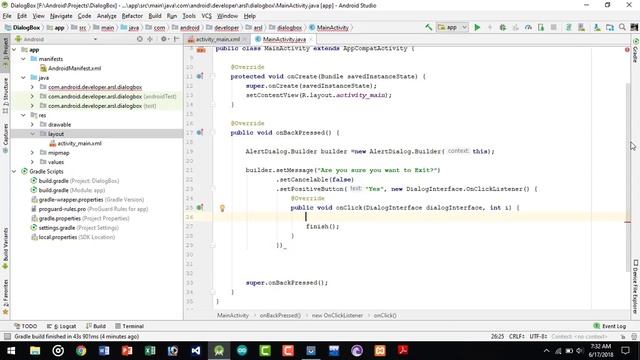This screenshot has height=360, width=640.
Task: Click Scroll from Source target icon
Action: tap(140, 39)
